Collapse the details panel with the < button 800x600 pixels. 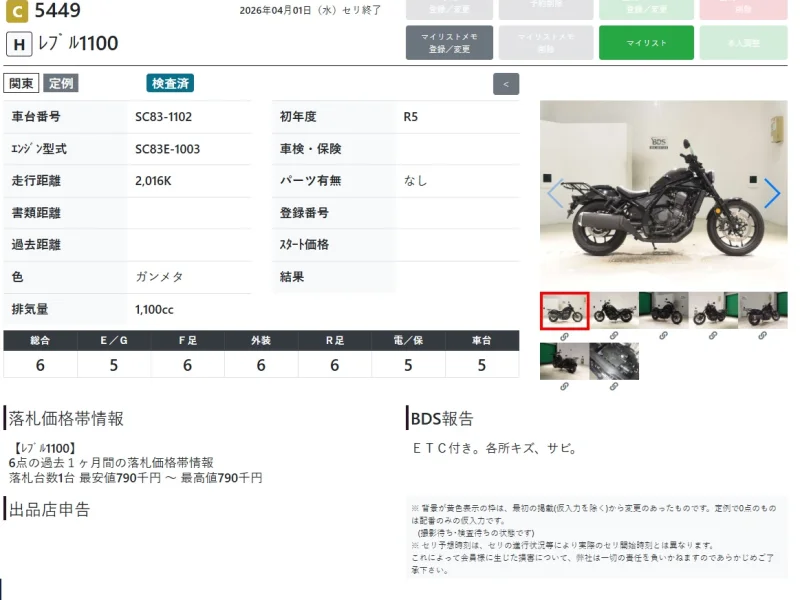[x=506, y=84]
